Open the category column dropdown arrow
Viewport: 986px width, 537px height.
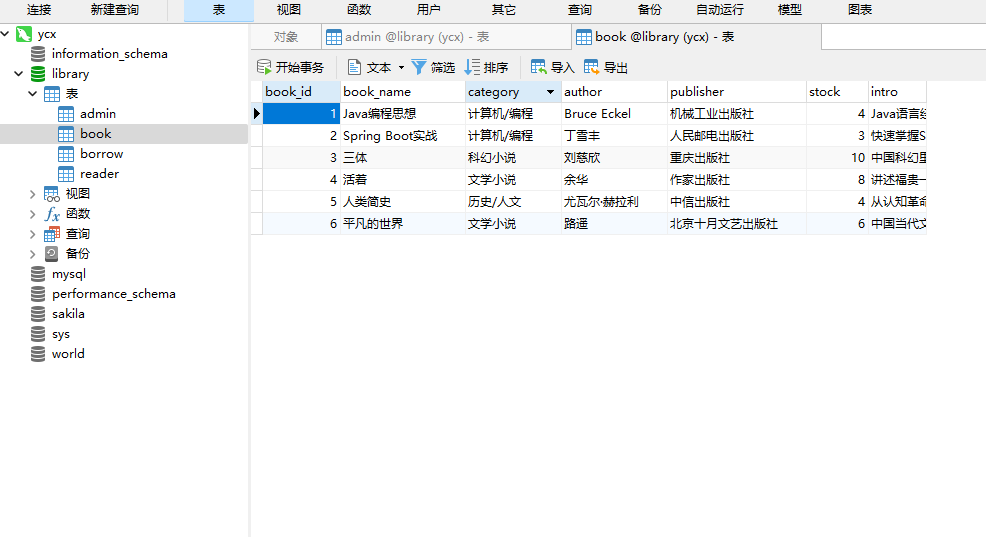tap(550, 92)
